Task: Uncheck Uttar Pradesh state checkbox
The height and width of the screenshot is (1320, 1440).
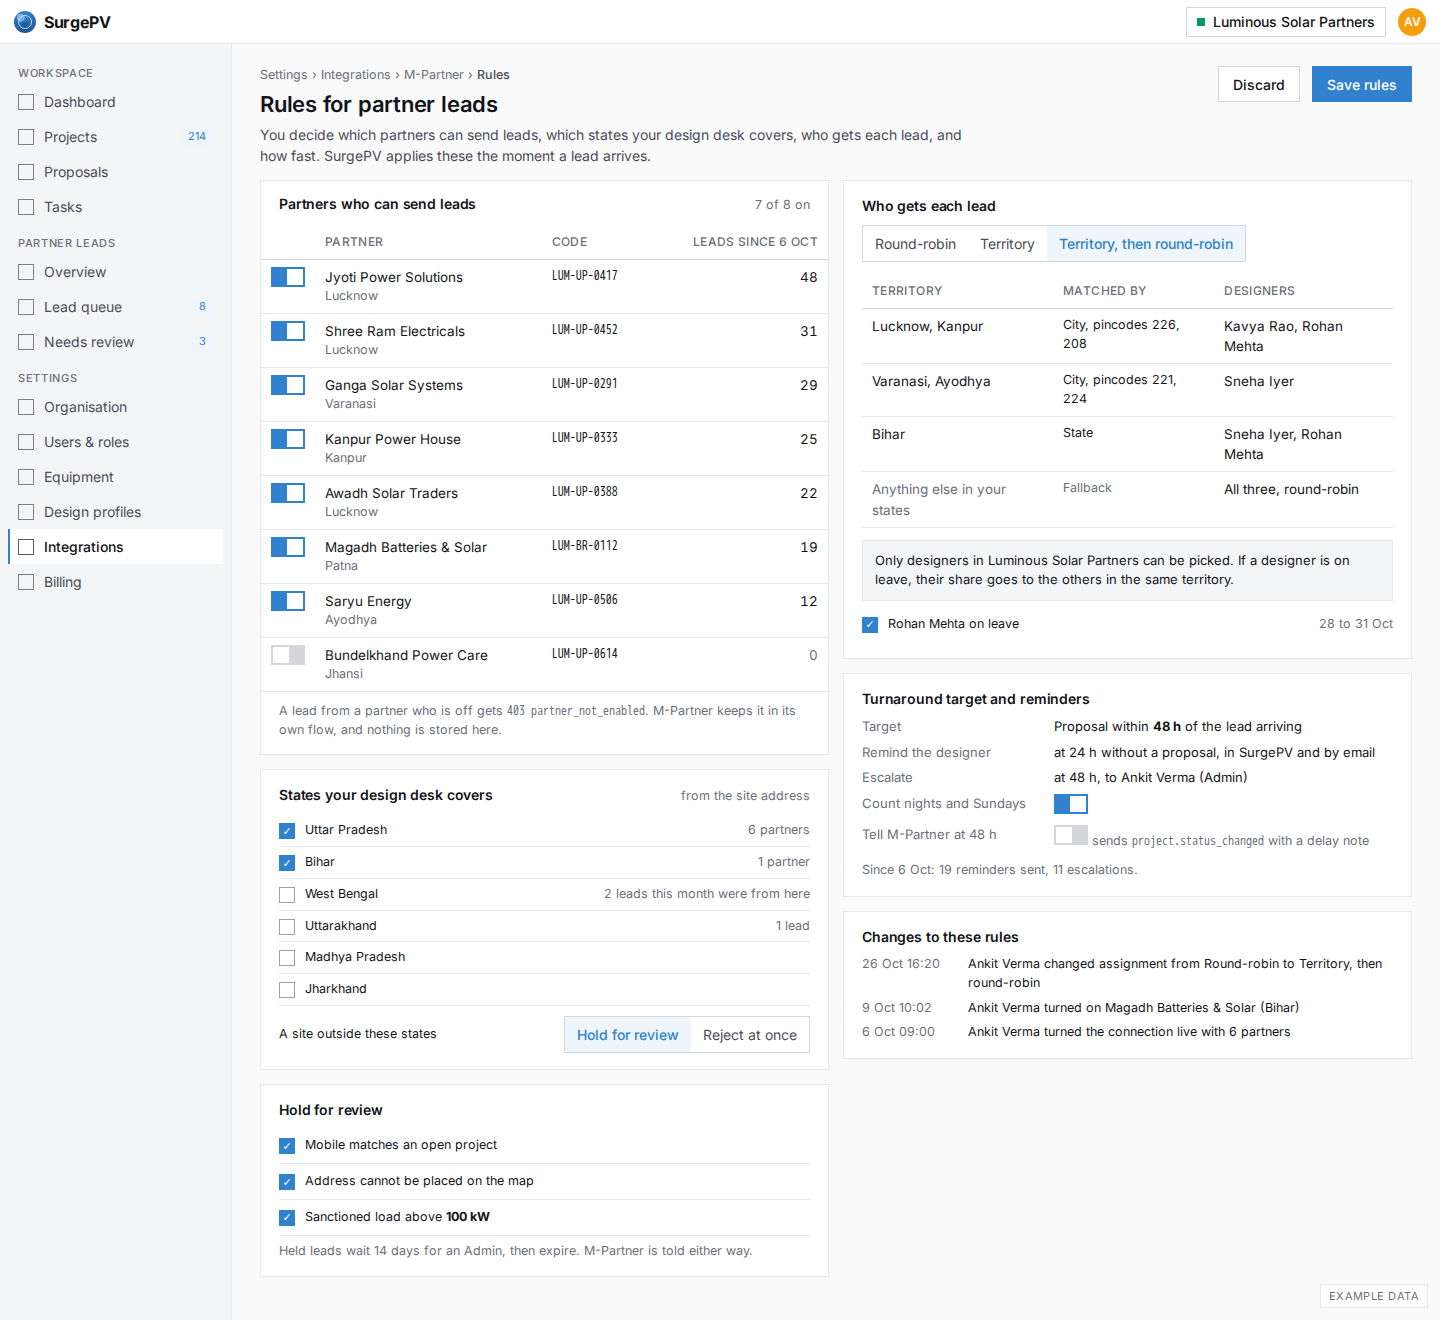Action: point(287,831)
